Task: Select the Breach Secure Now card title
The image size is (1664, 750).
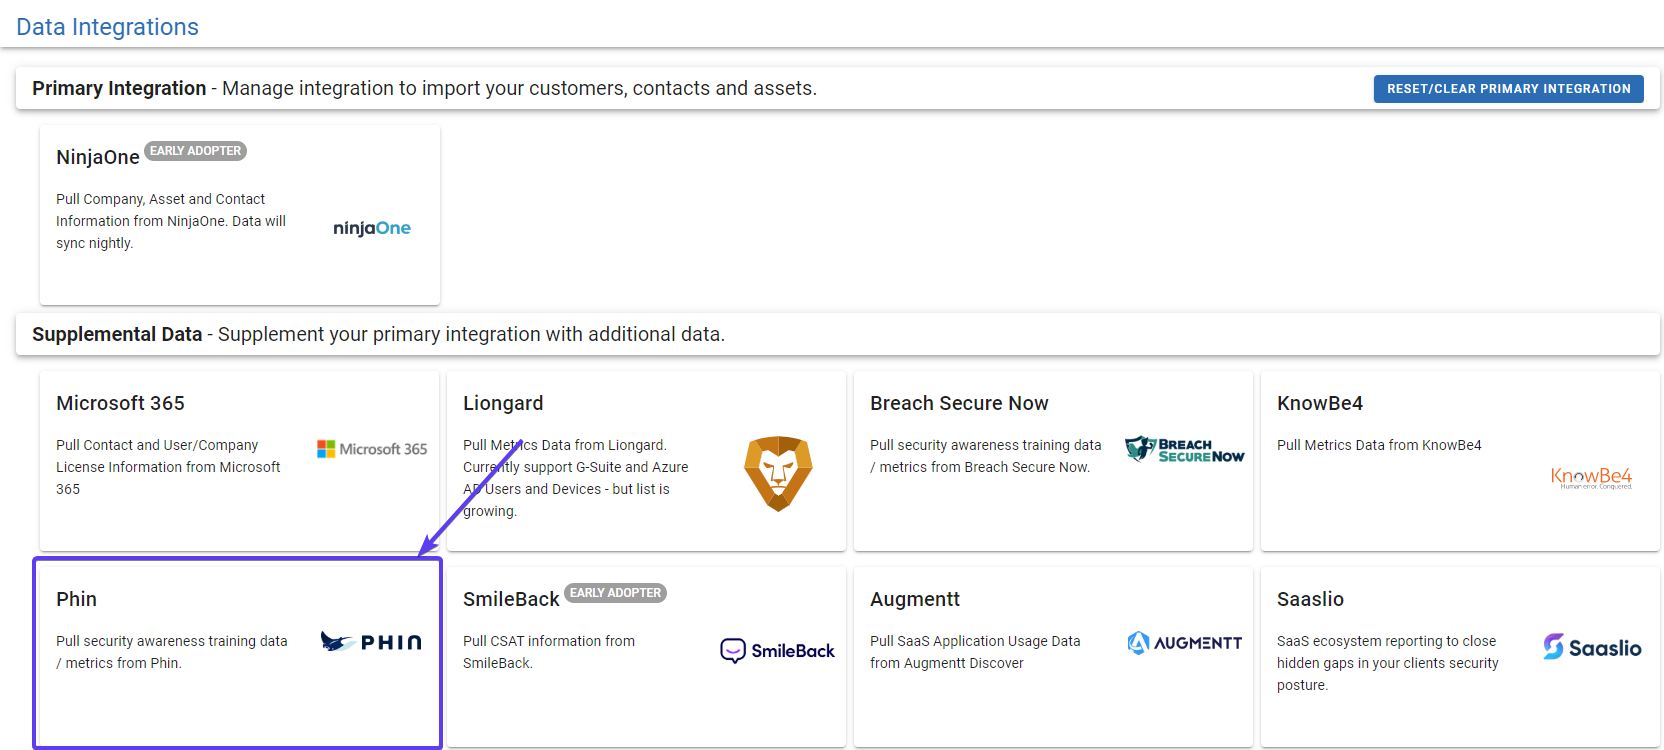Action: point(959,403)
